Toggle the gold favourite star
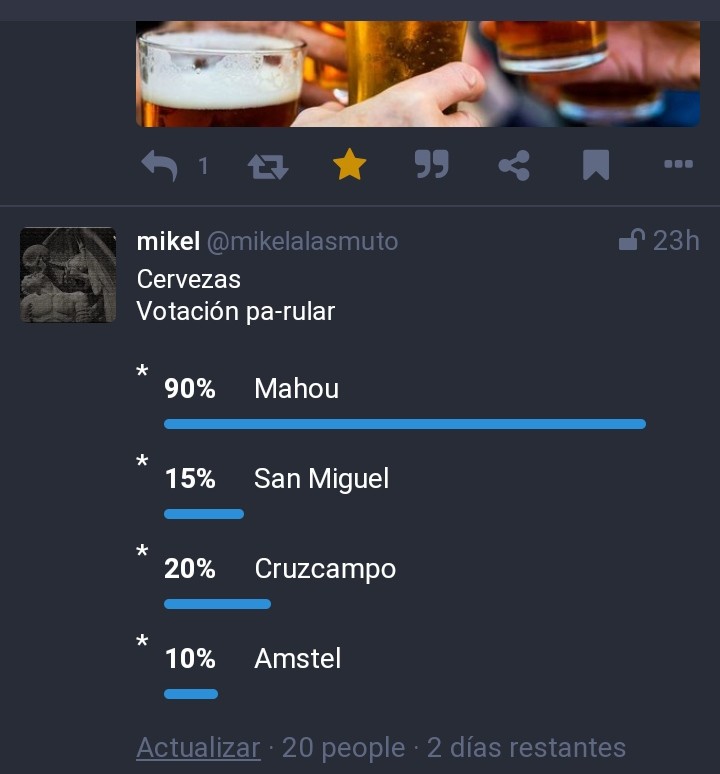This screenshot has width=720, height=774. 349,166
